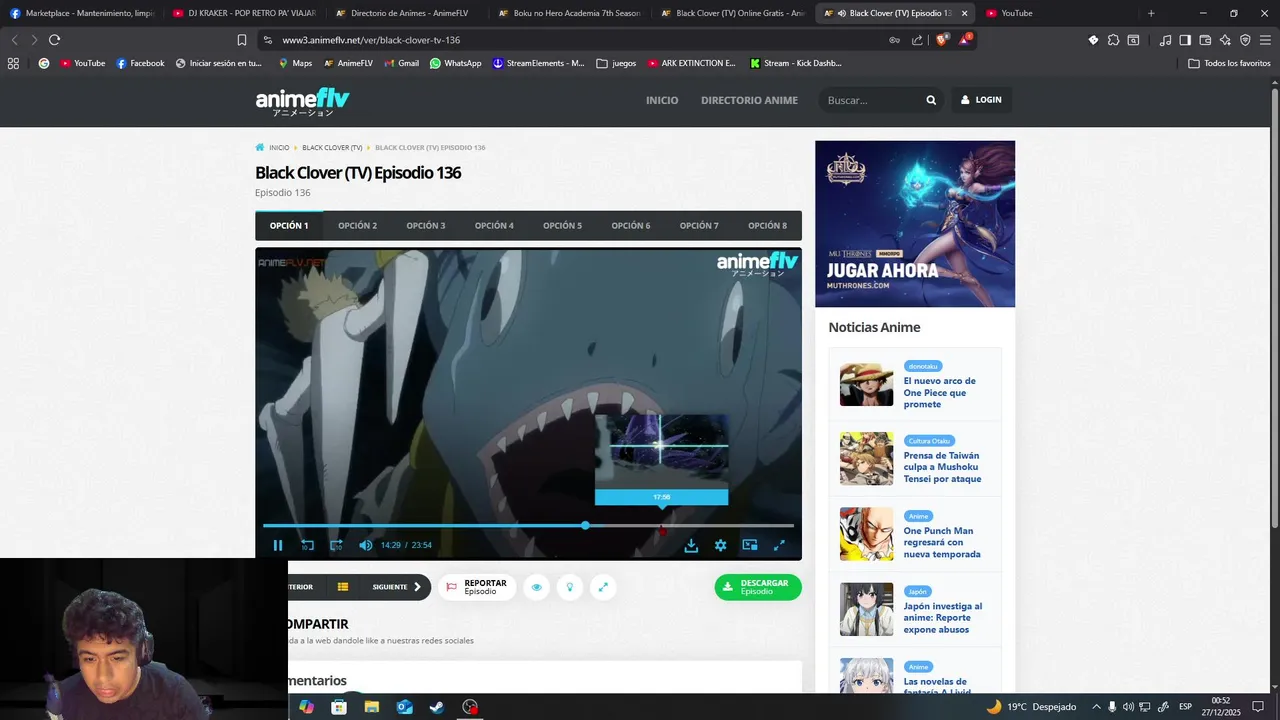
Task: Click the browser back arrow
Action: [14, 40]
